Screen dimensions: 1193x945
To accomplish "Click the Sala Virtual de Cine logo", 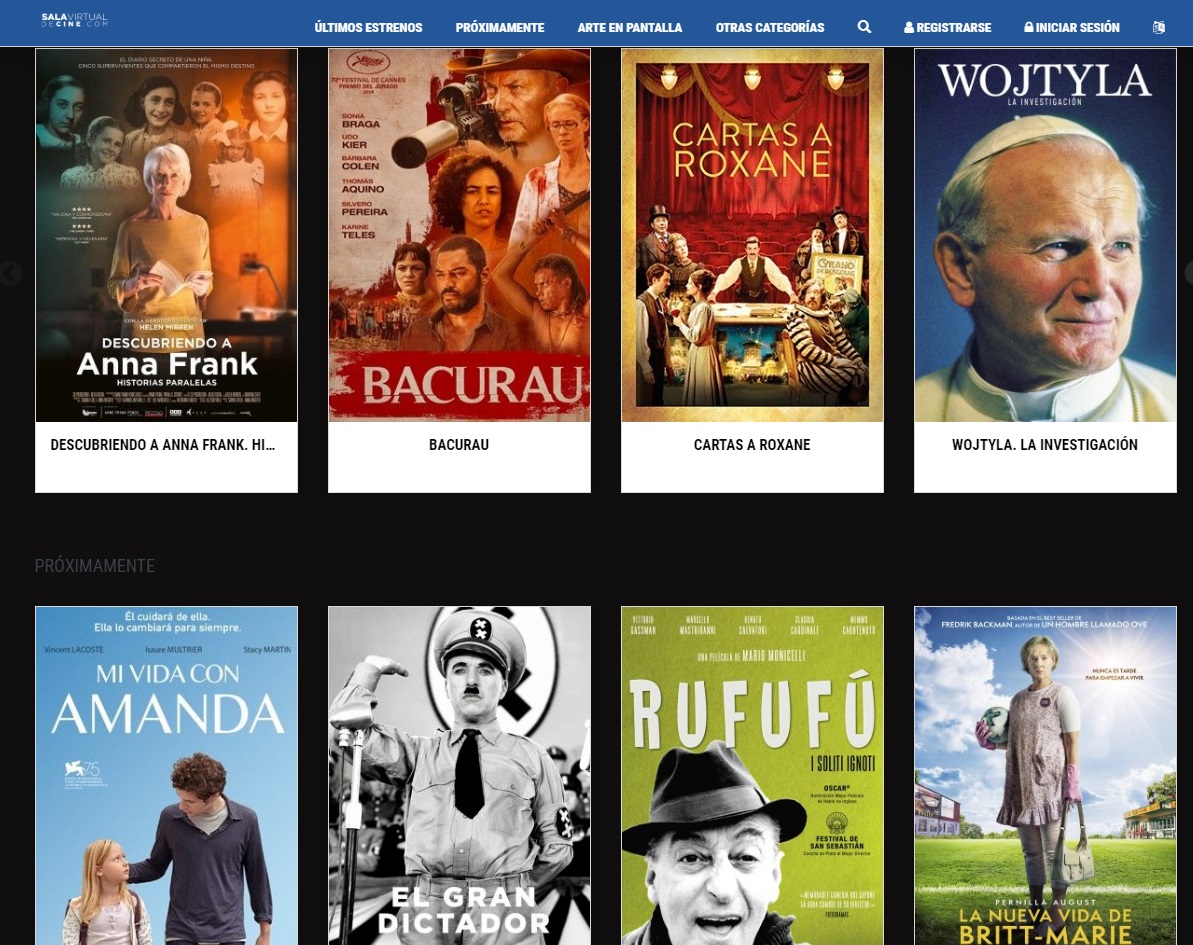I will click(x=74, y=20).
